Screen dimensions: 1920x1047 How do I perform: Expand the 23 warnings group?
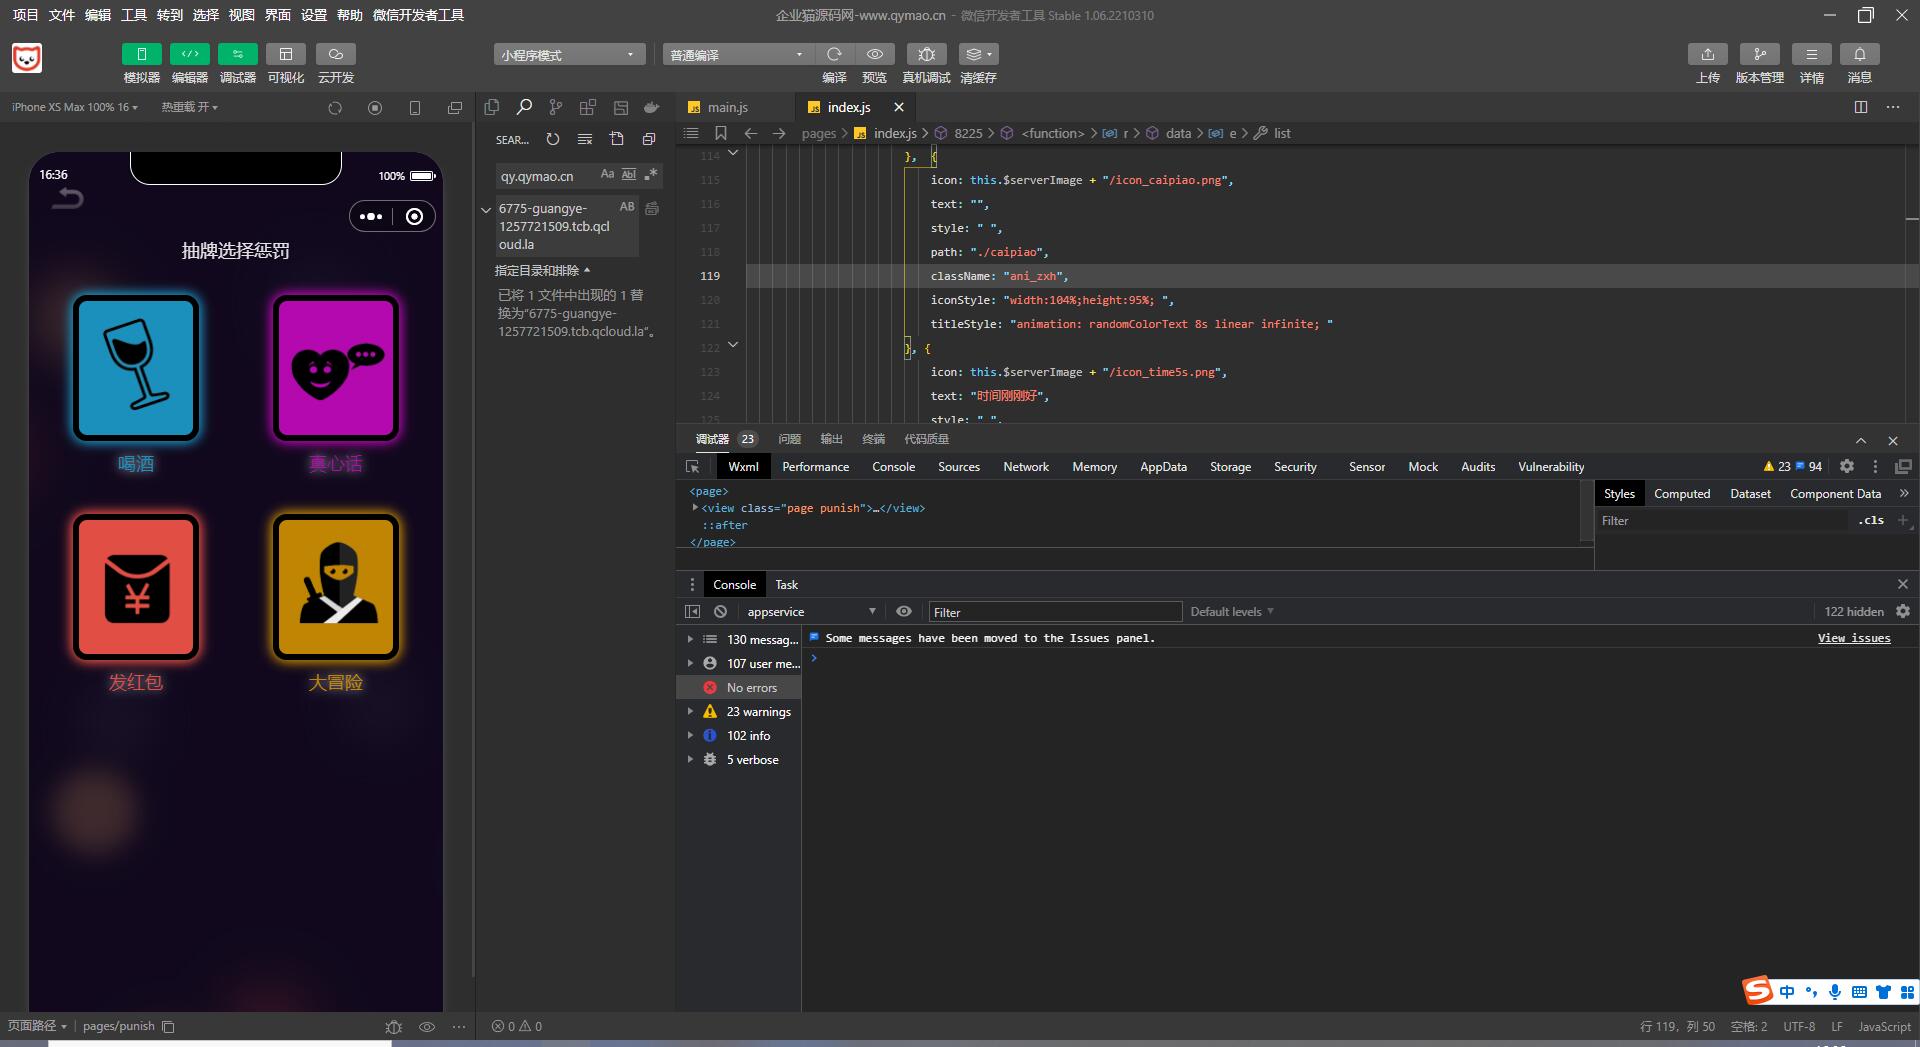[x=690, y=712]
